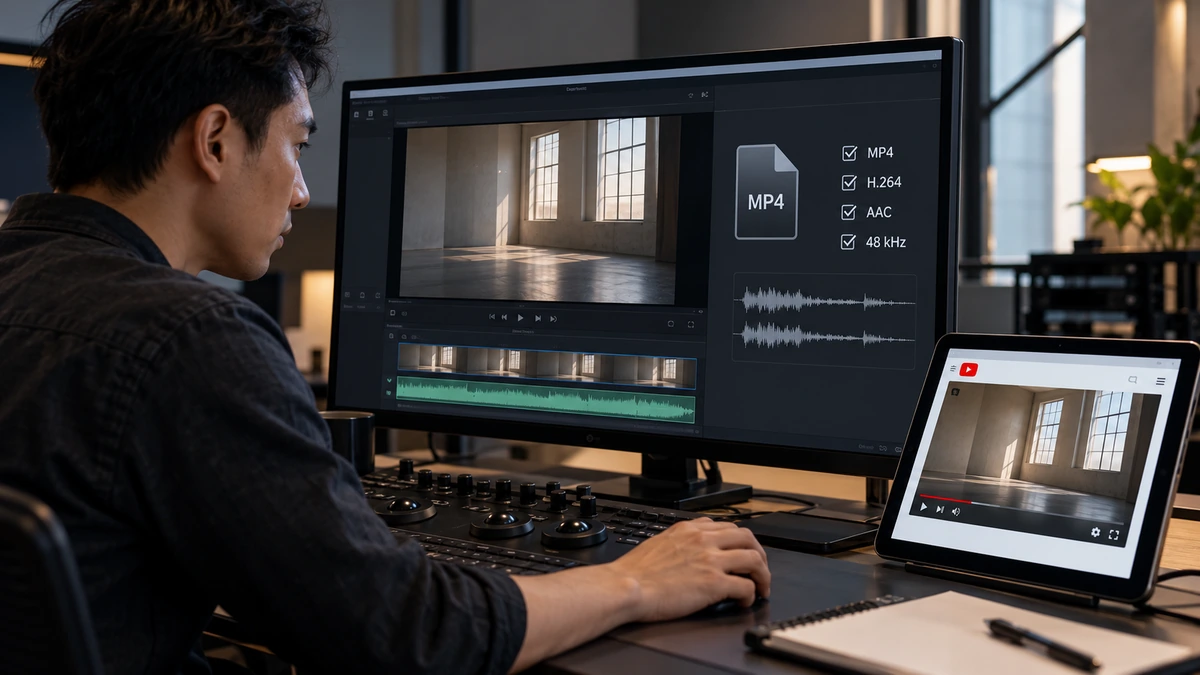Open the hamburger menu on the tablet browser
Image resolution: width=1200 pixels, height=675 pixels.
pos(1160,381)
